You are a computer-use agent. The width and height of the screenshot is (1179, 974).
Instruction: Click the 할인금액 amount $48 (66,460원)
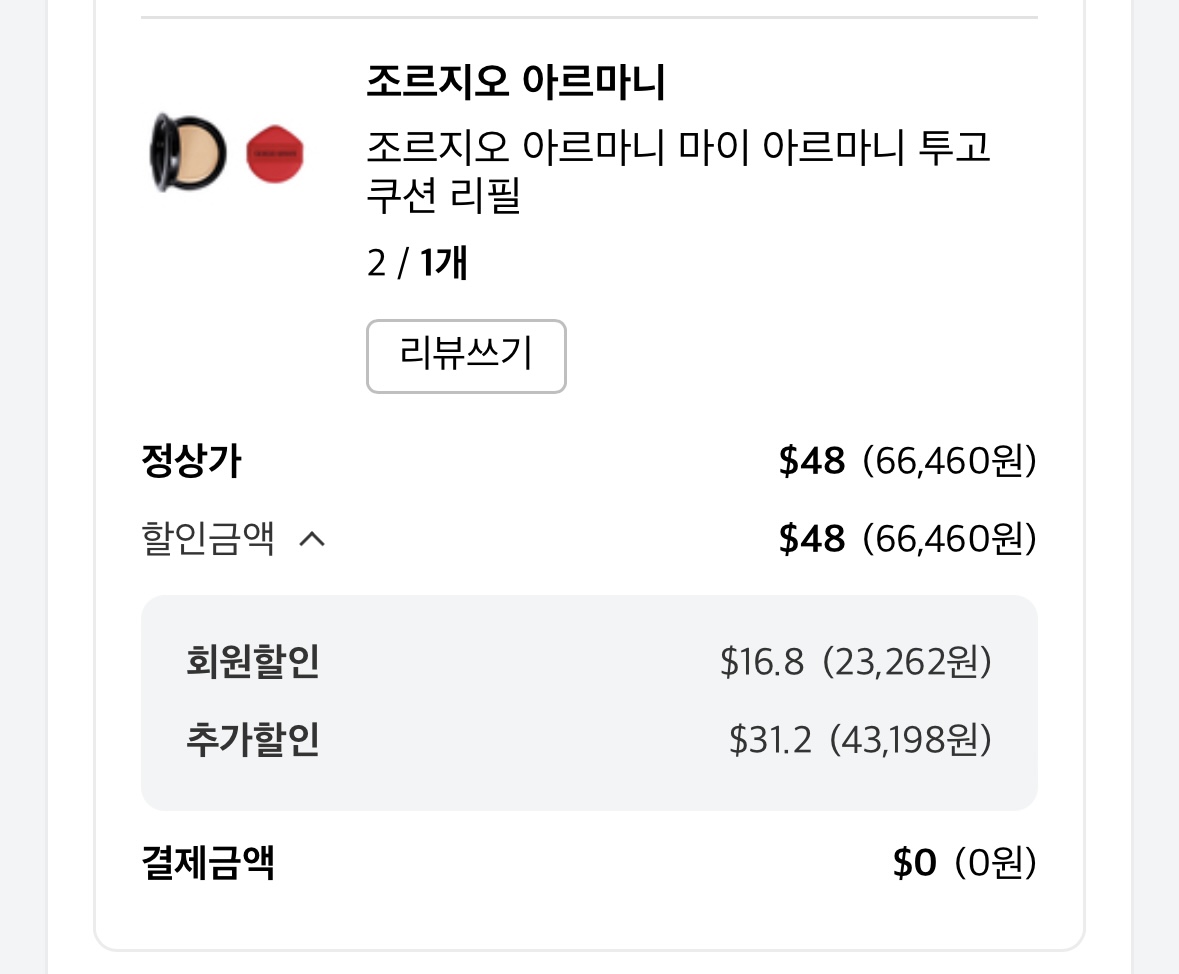click(x=908, y=539)
